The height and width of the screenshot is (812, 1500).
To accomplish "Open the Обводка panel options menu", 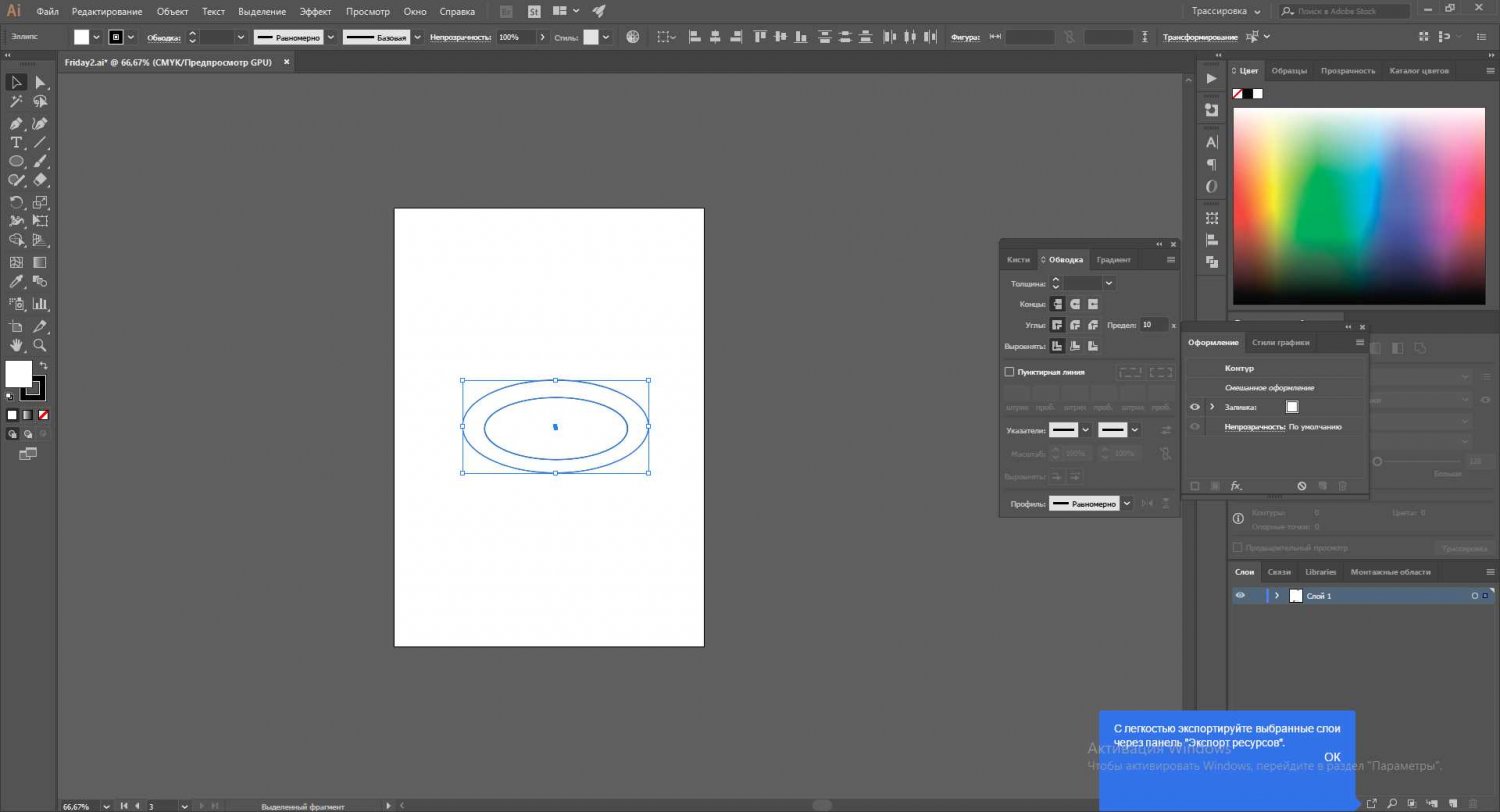I will [x=1170, y=259].
